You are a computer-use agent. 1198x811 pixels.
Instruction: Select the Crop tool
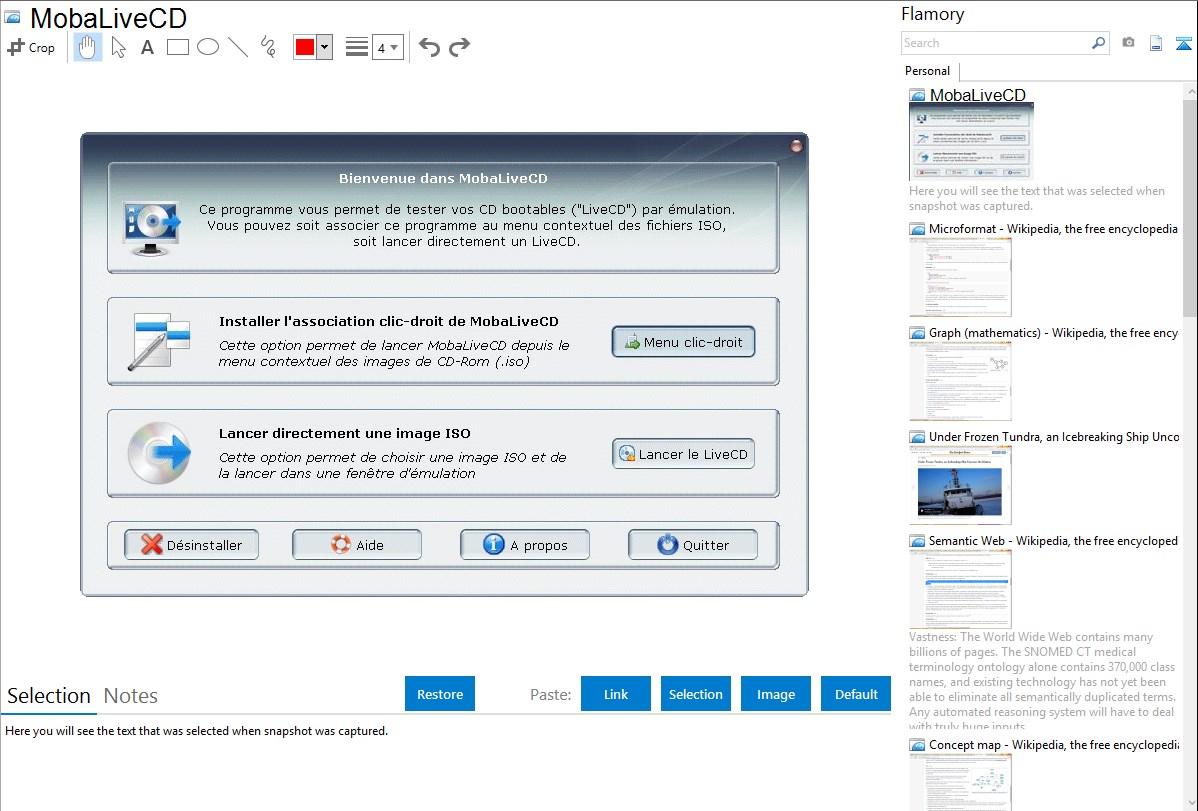click(31, 47)
